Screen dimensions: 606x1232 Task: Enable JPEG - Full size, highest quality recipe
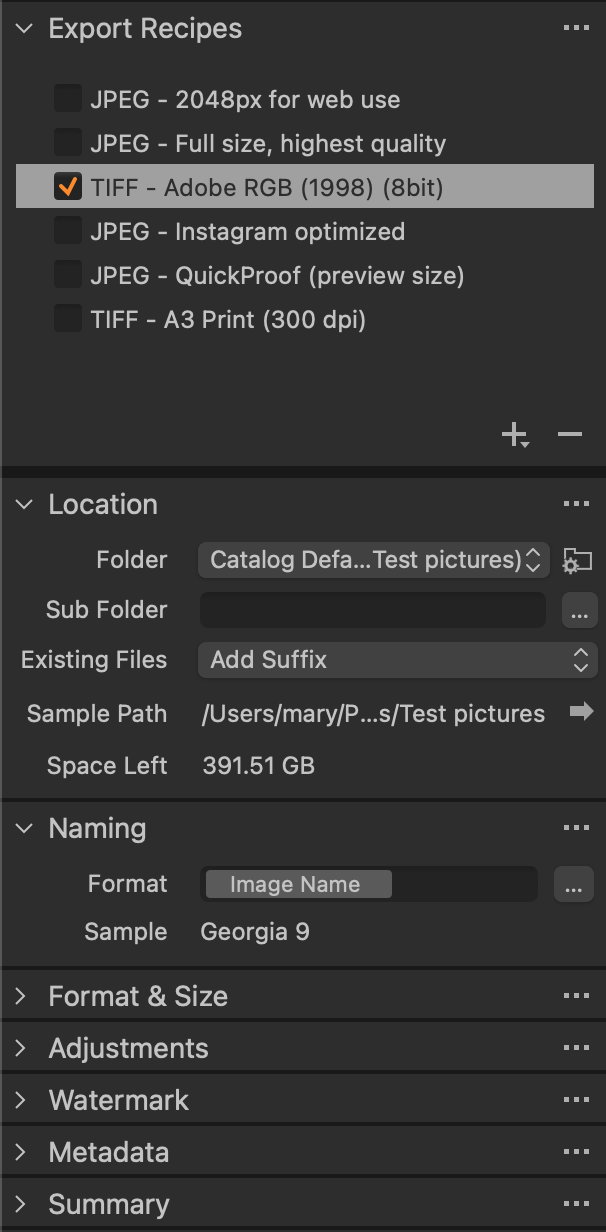[x=68, y=143]
